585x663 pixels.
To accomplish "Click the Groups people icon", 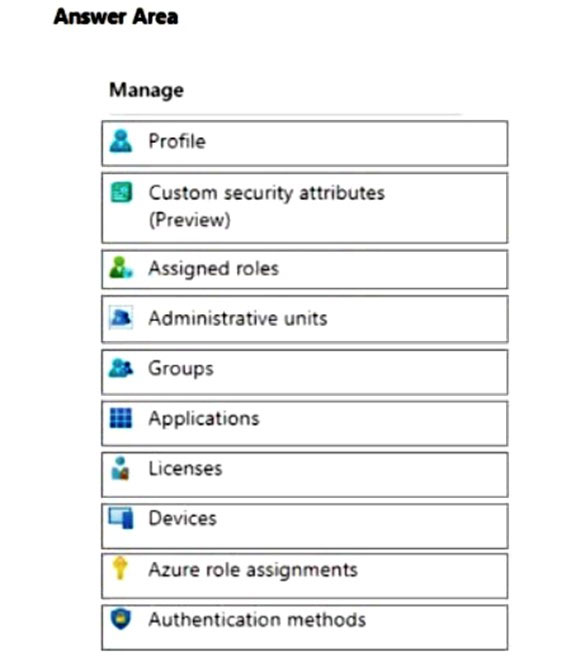I will 121,368.
